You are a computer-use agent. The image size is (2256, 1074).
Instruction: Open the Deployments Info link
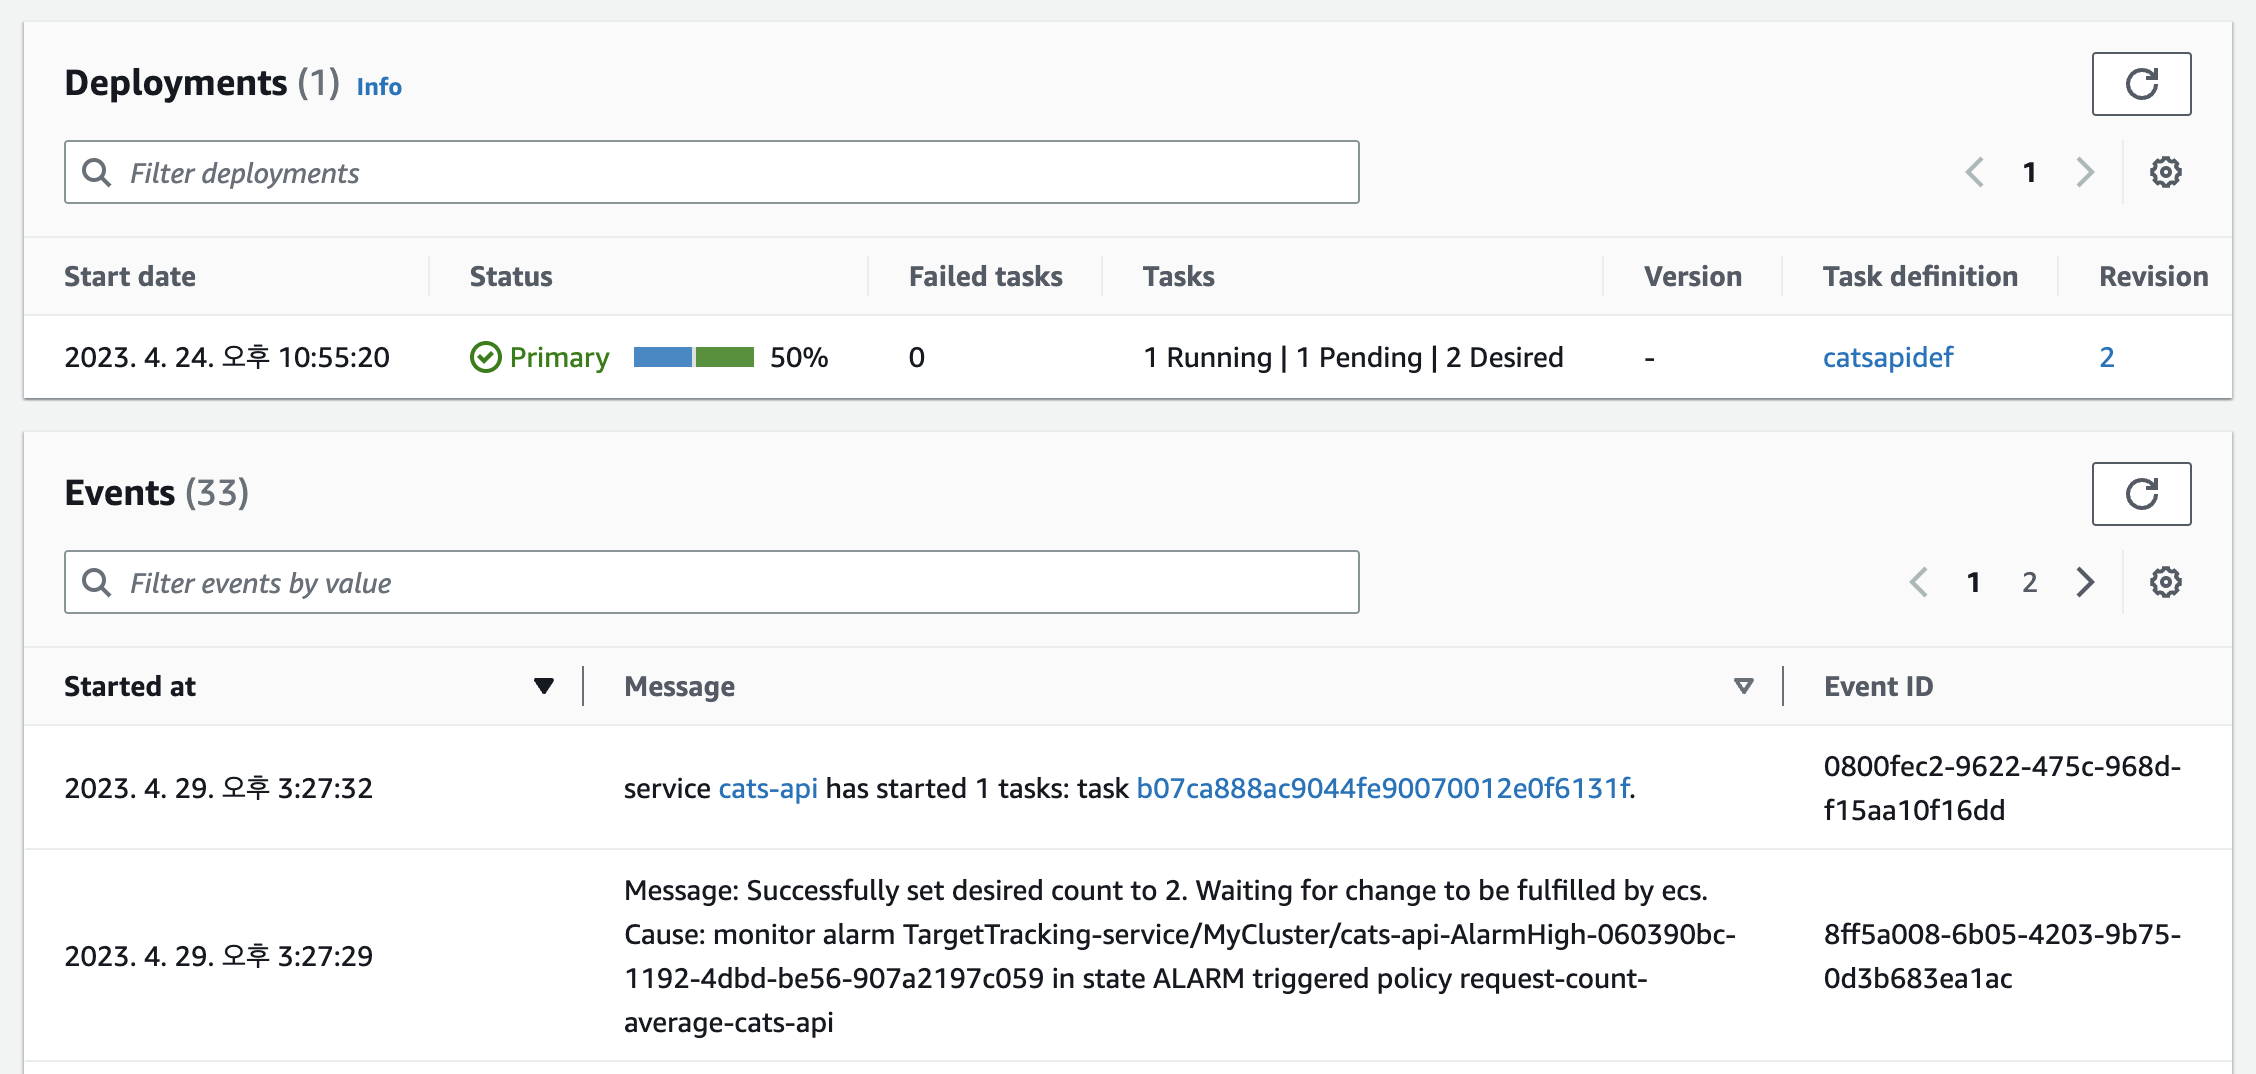coord(379,87)
